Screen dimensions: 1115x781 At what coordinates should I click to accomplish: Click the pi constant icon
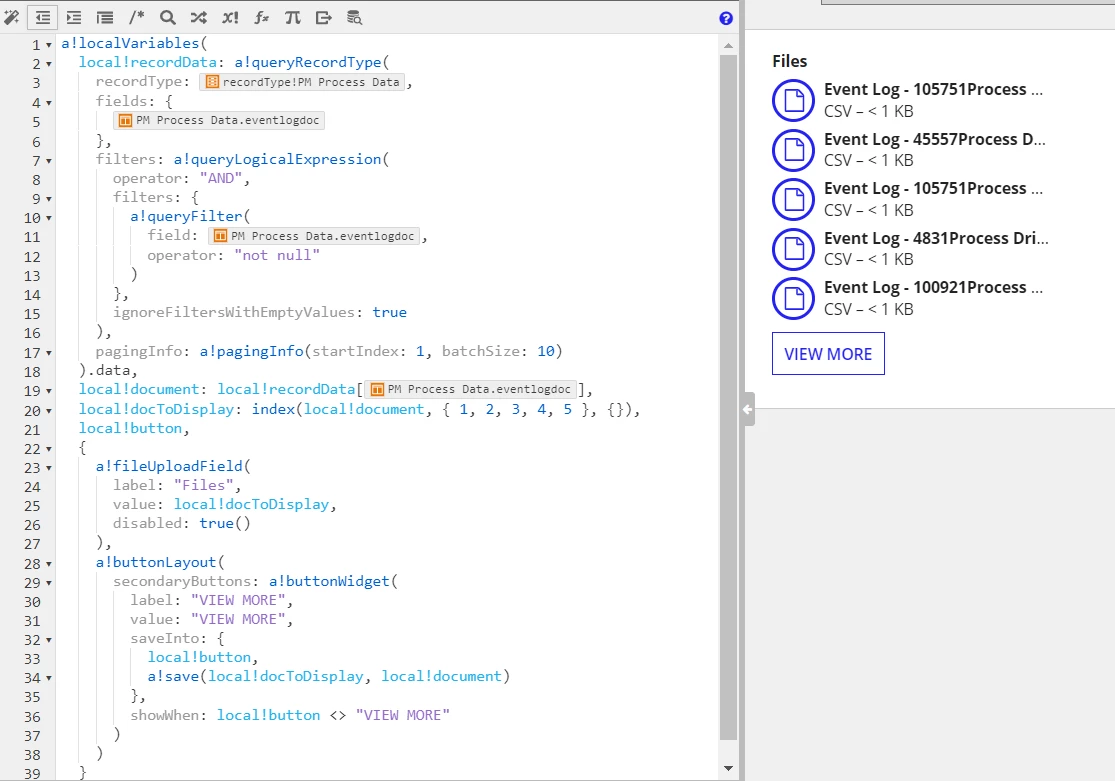[x=292, y=18]
